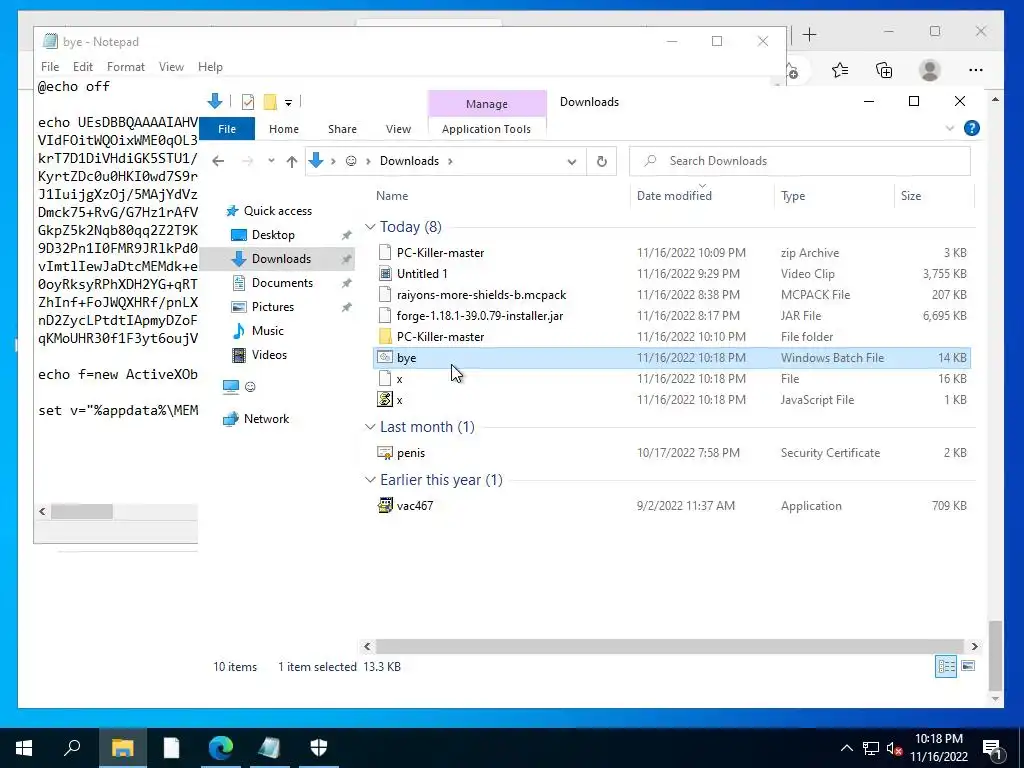Select the This PC computer icon

point(231,387)
